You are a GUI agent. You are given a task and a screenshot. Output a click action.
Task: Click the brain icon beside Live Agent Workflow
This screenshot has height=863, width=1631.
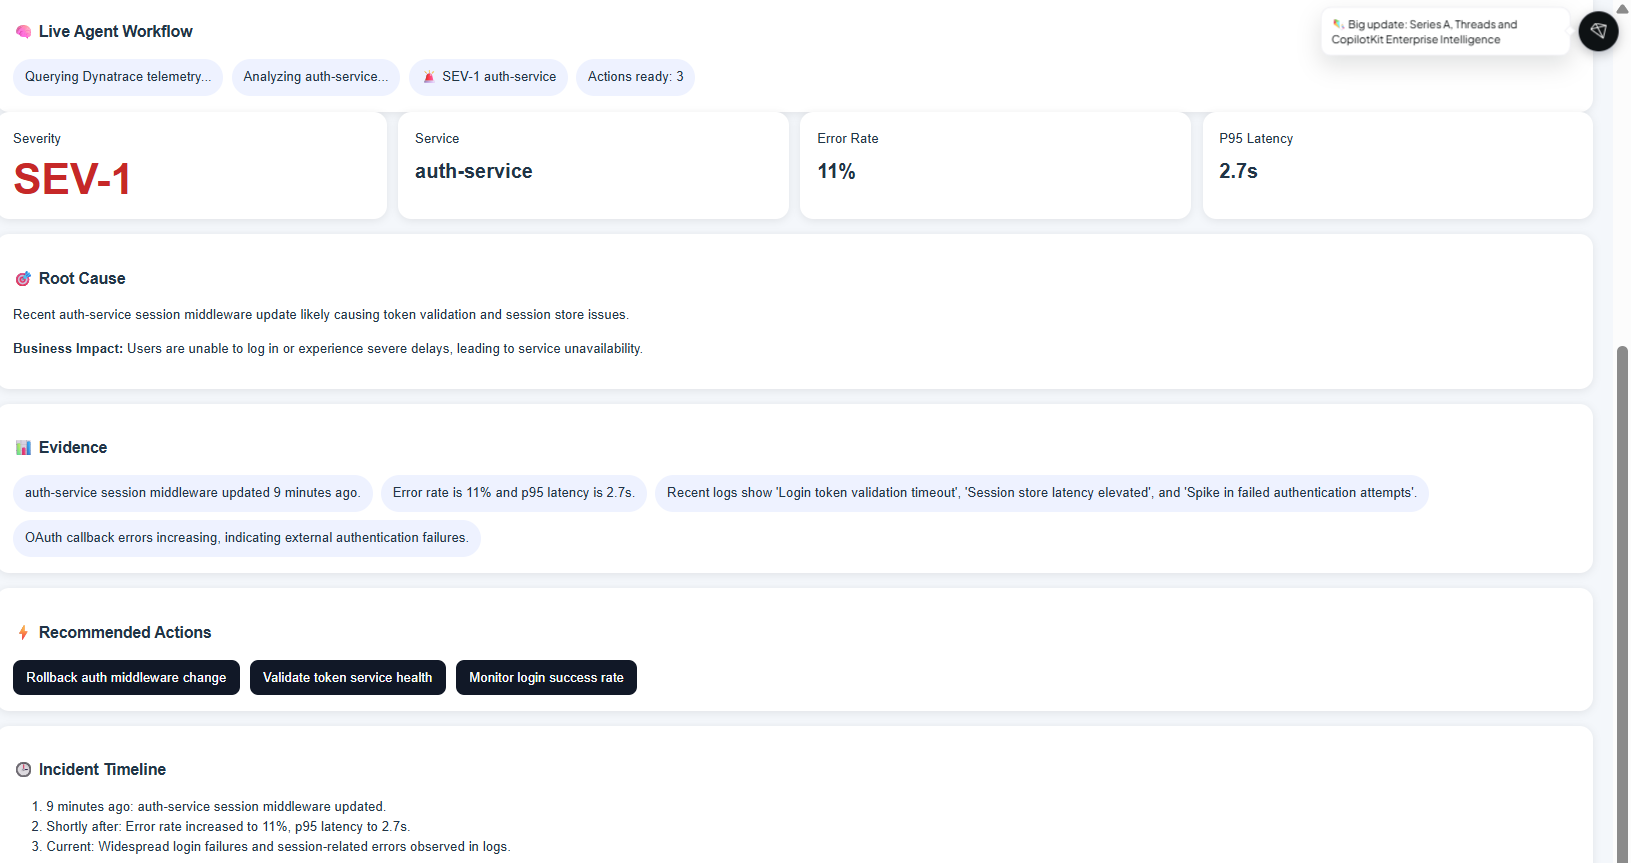point(23,32)
